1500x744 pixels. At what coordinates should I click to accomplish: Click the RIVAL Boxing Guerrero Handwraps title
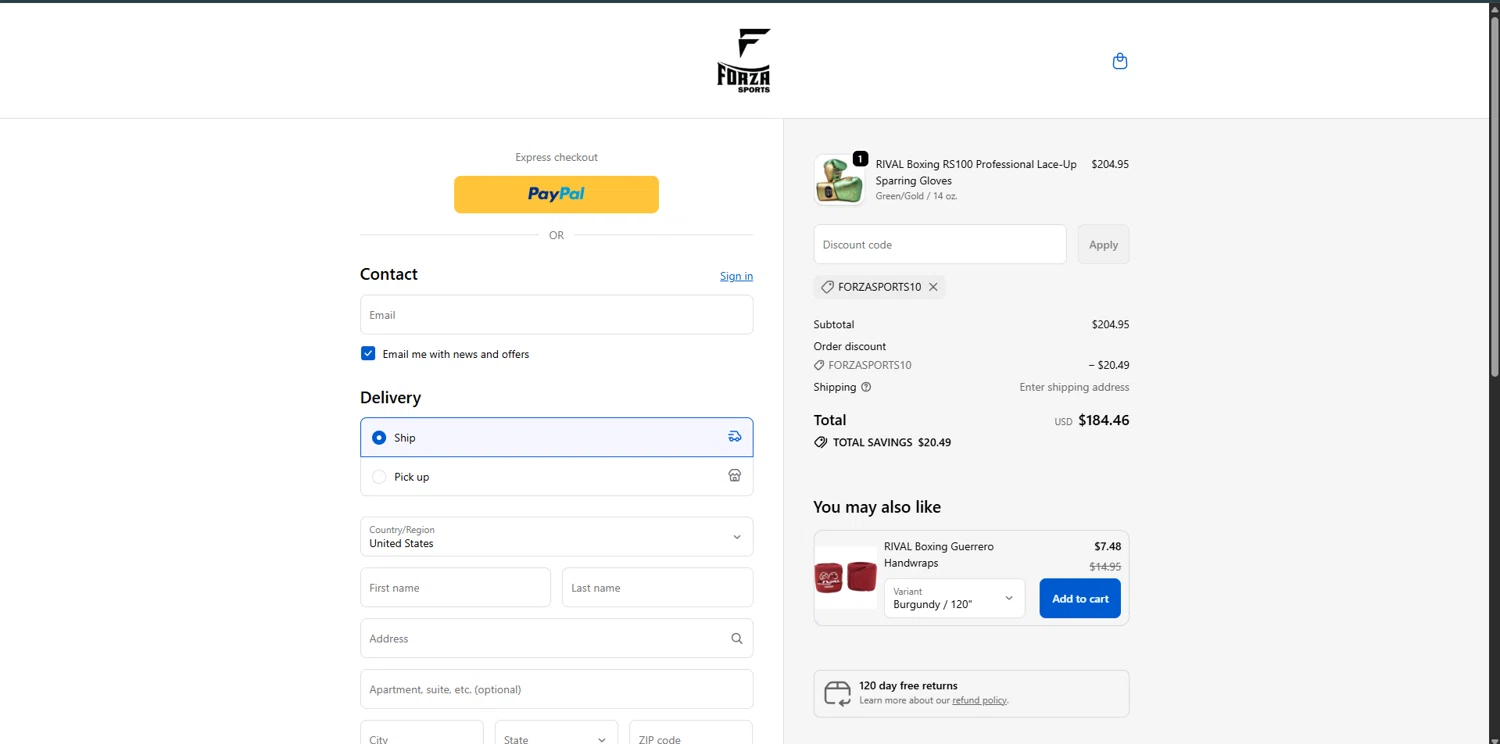tap(939, 554)
